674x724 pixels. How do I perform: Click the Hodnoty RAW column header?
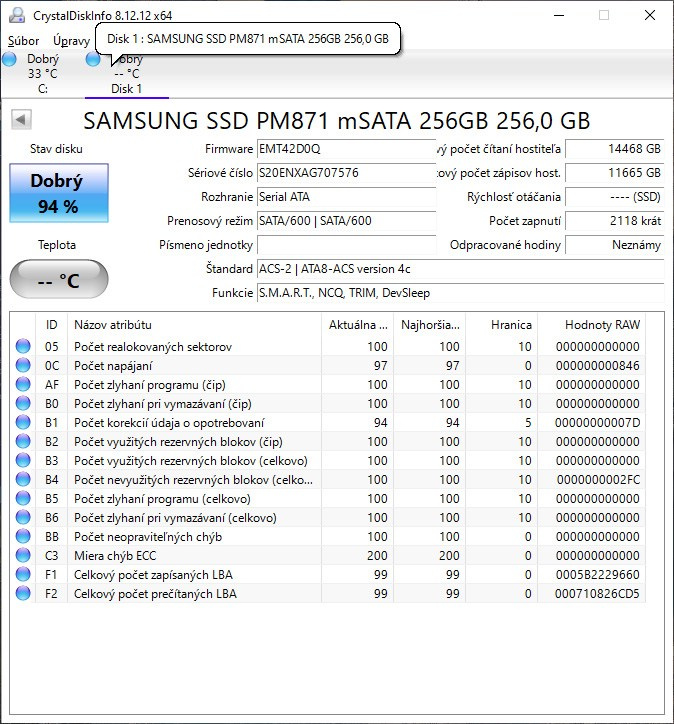(591, 325)
